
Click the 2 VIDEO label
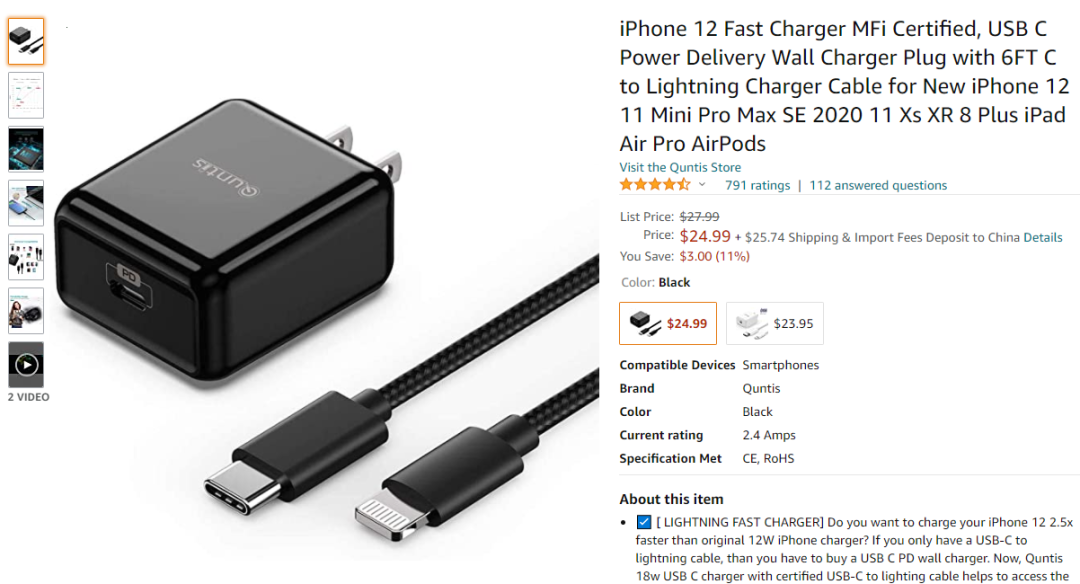(28, 397)
